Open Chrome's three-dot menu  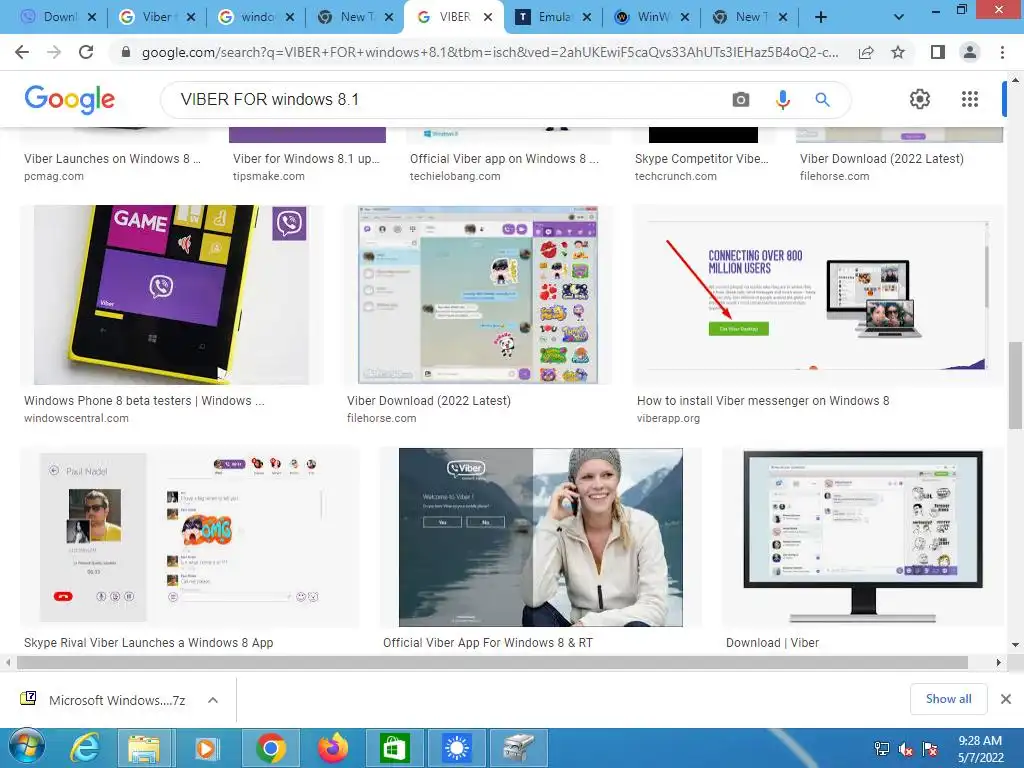1002,52
